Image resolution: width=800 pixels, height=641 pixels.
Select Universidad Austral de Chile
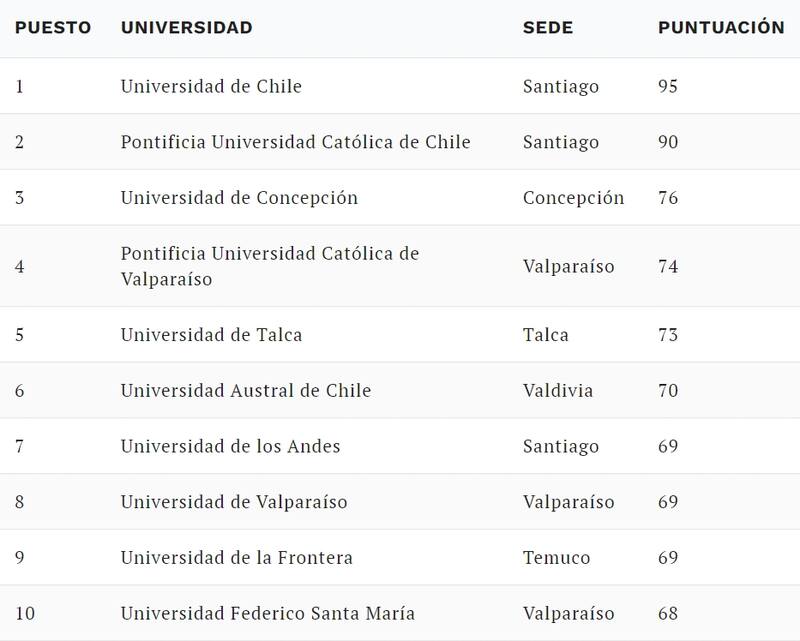(246, 390)
